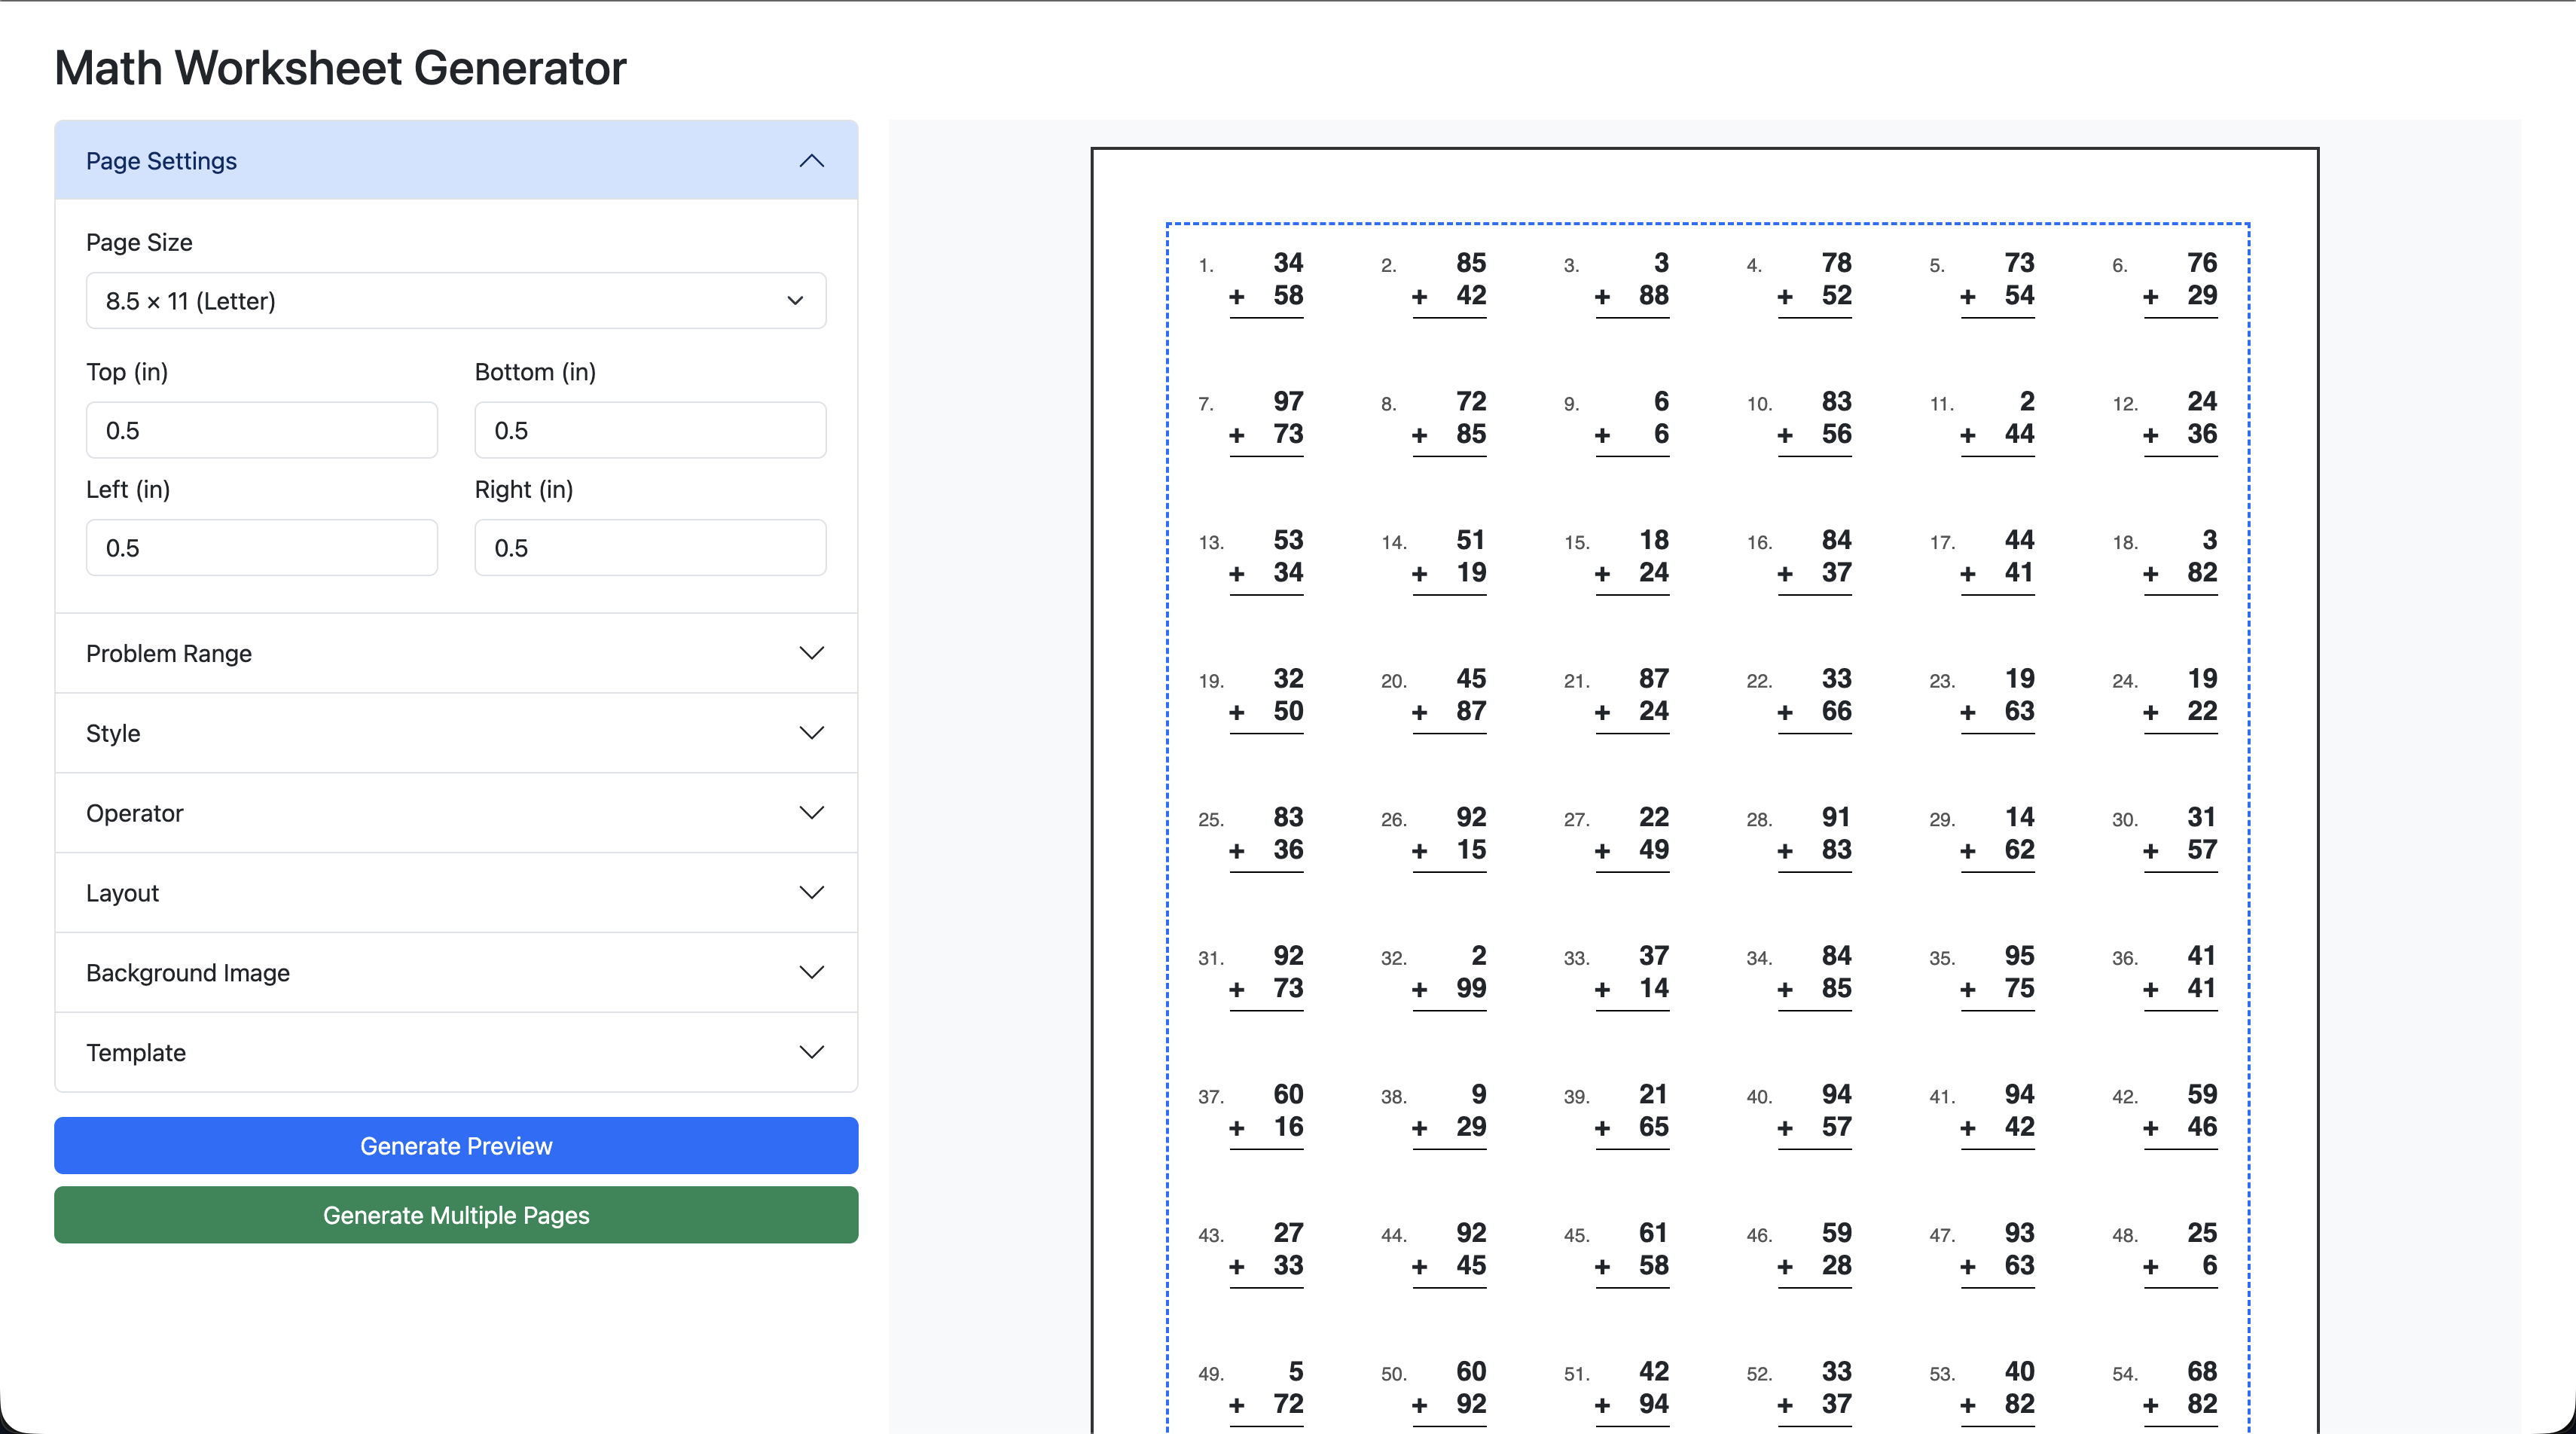The width and height of the screenshot is (2576, 1434).
Task: Open the Page Size dropdown
Action: pos(455,301)
